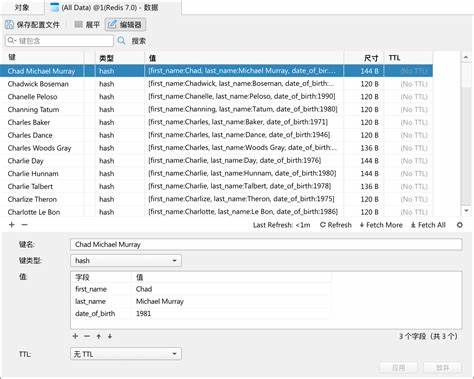Click the Refresh button
This screenshot has width=474, height=379.
coord(336,225)
